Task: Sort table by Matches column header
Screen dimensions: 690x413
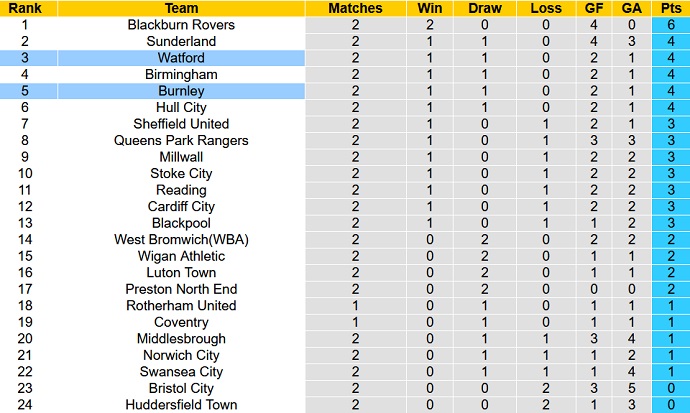Action: pos(355,8)
